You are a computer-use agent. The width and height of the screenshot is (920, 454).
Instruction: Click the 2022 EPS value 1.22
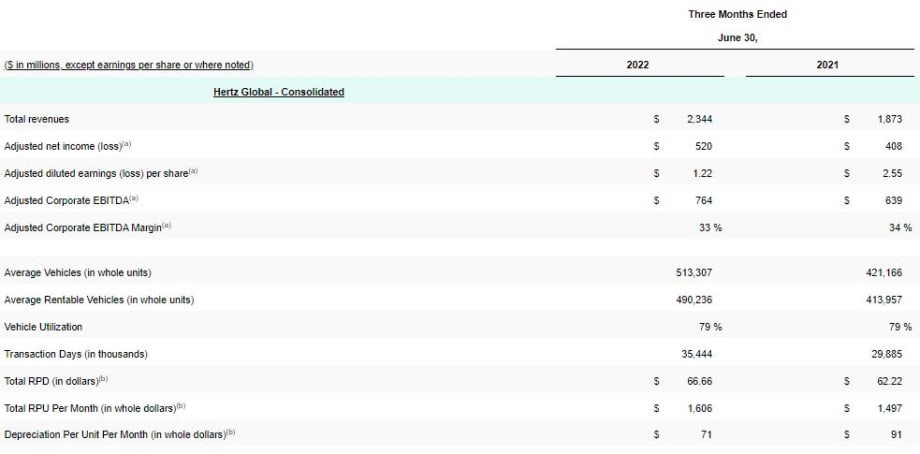pos(703,174)
